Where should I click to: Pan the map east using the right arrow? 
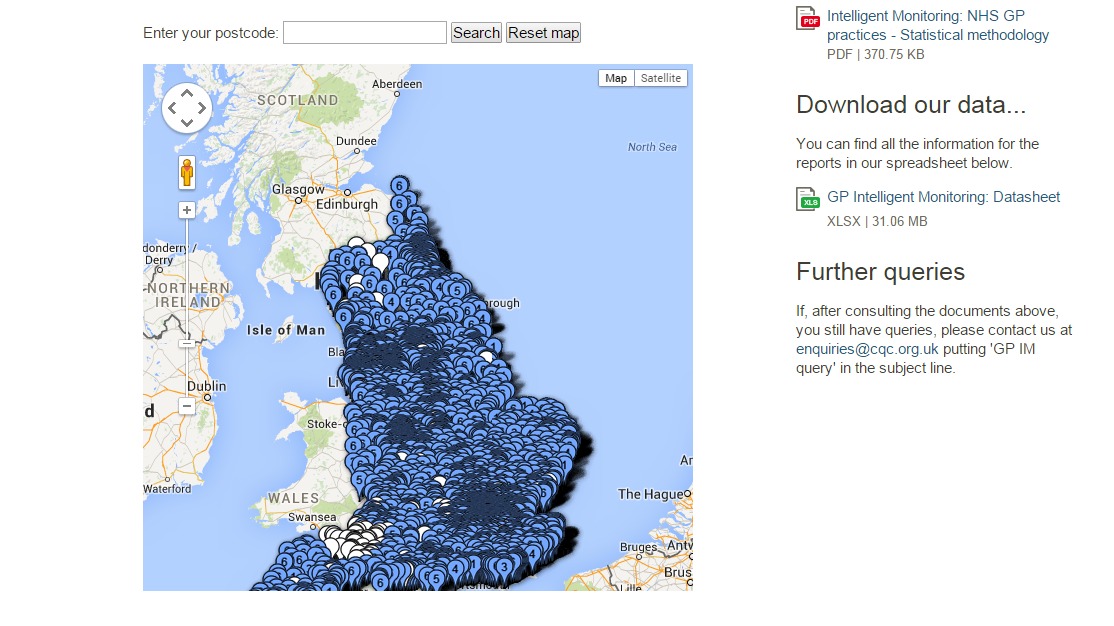(202, 107)
